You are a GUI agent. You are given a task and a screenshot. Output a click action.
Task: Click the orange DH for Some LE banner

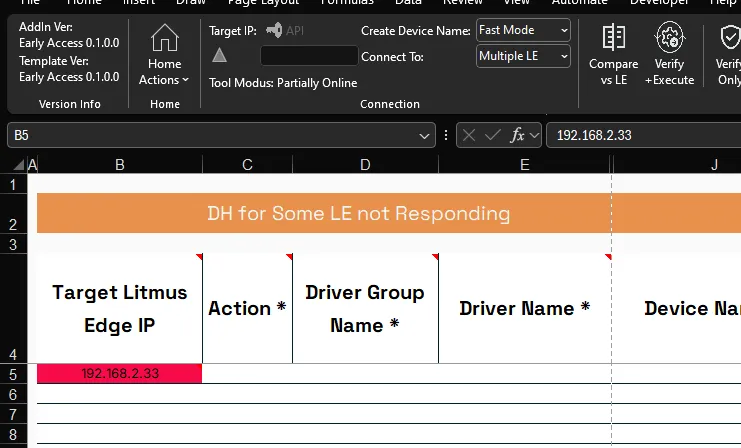[x=389, y=213]
